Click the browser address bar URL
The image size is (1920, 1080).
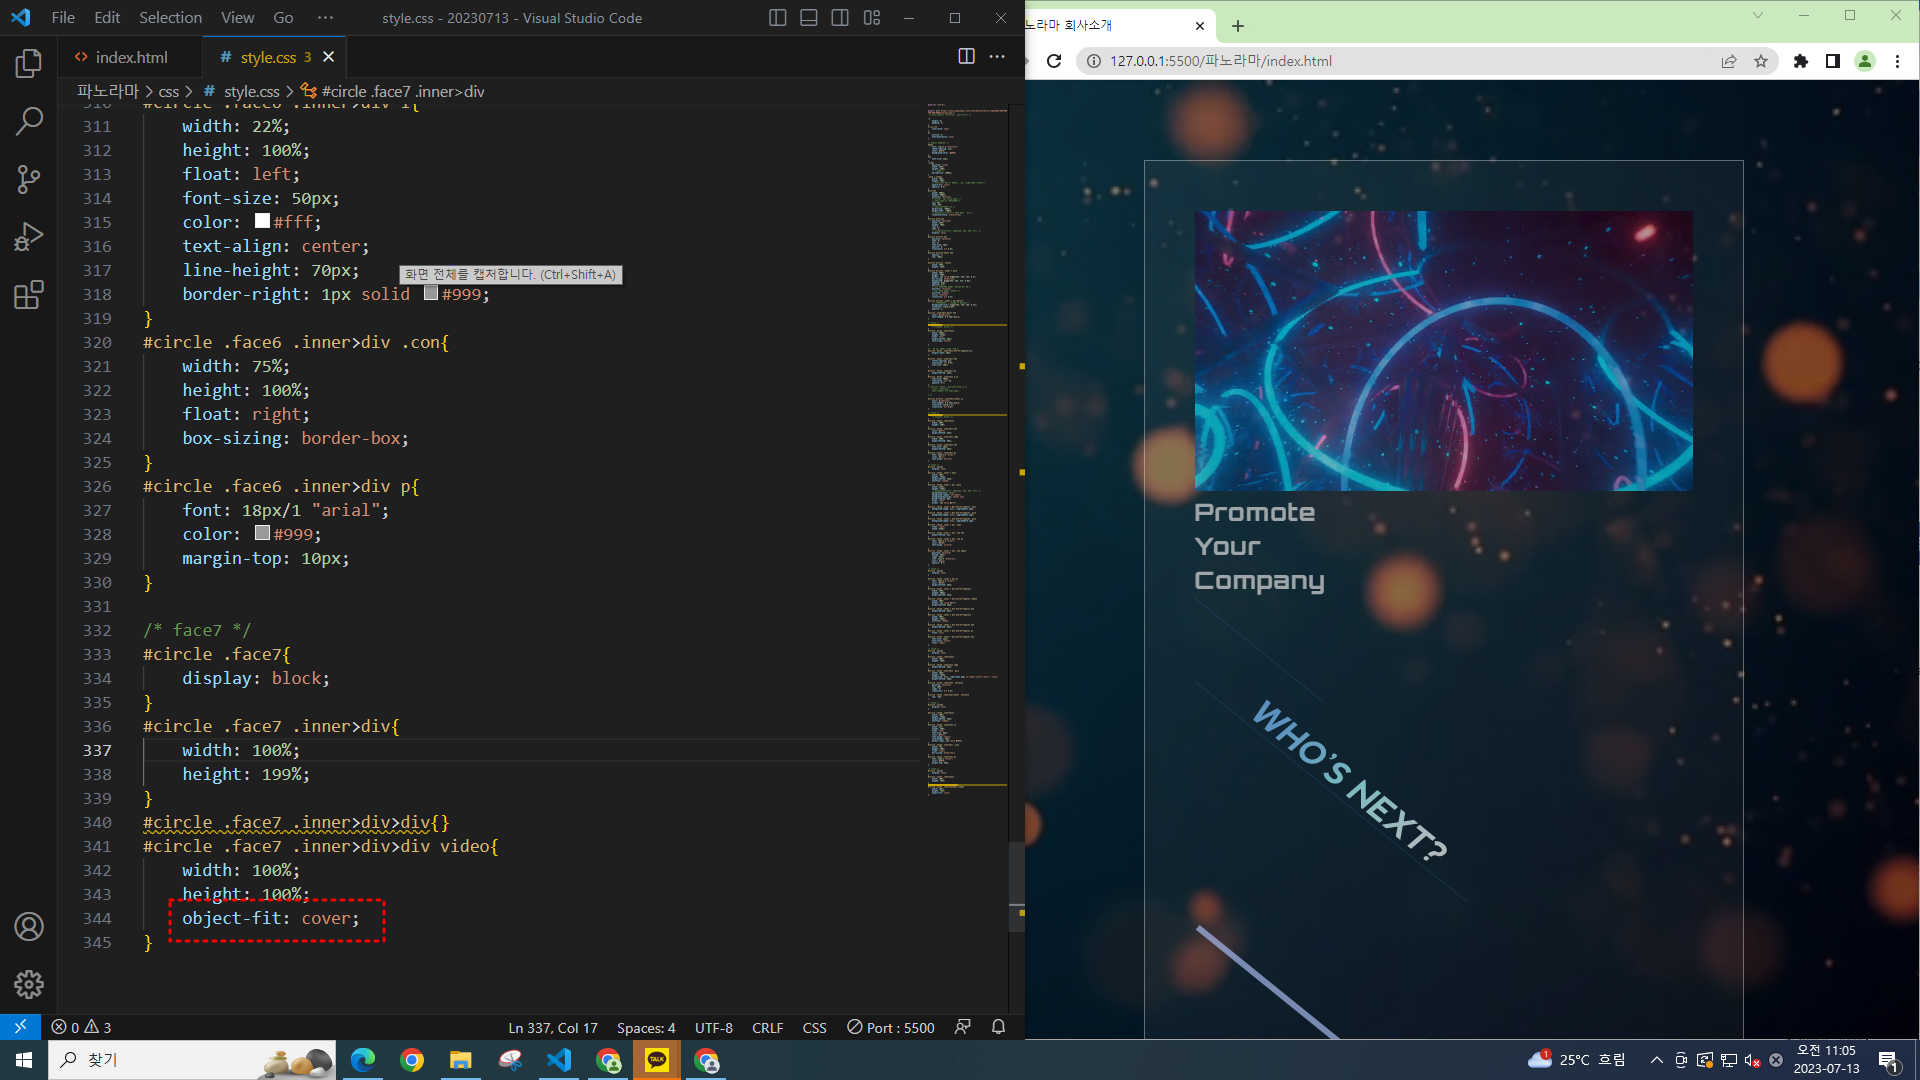point(1220,61)
